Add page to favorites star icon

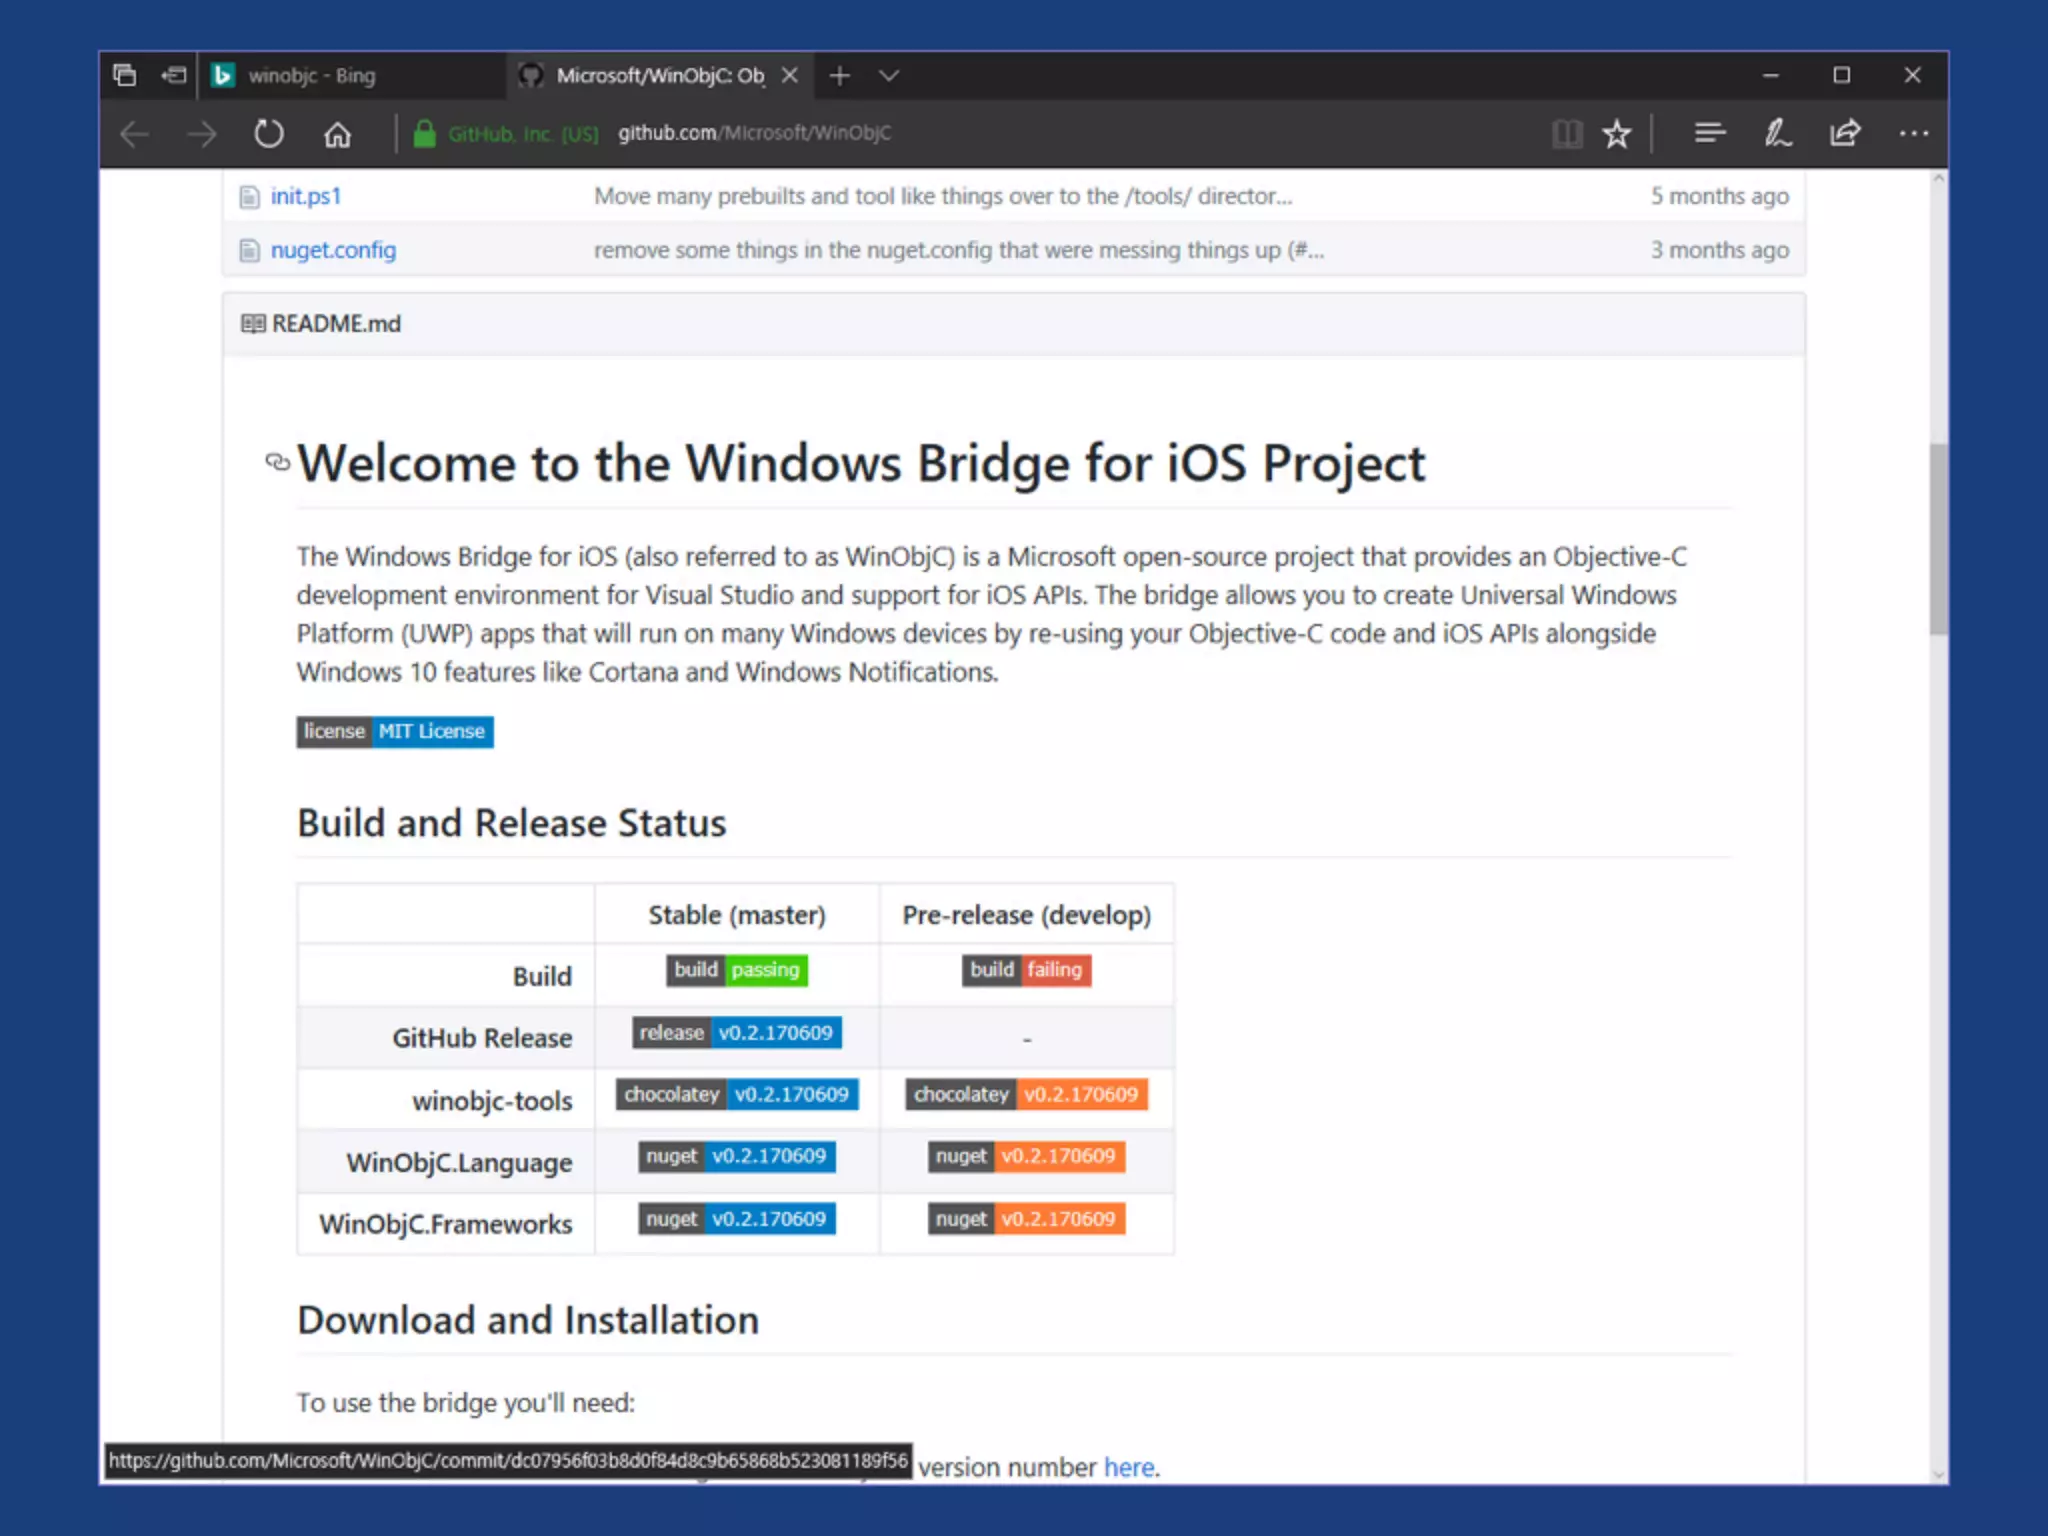1616,133
